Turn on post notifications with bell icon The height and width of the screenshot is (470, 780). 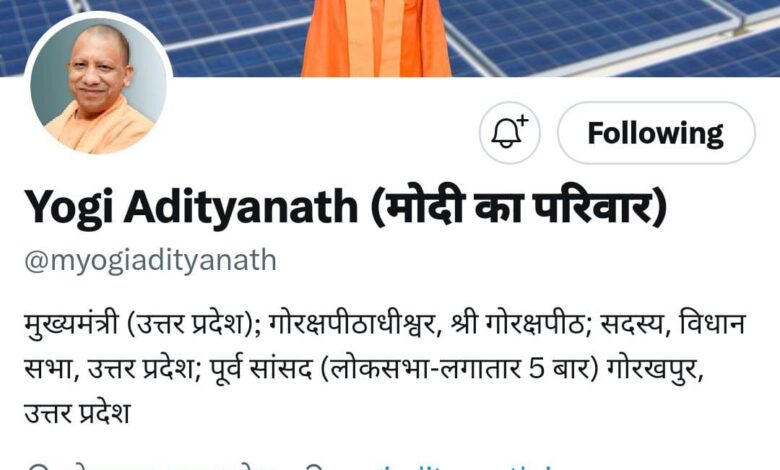509,133
